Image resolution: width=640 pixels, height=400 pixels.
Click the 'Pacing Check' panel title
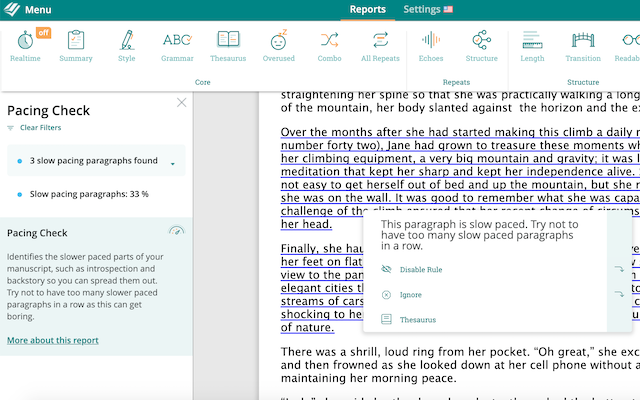tap(49, 111)
